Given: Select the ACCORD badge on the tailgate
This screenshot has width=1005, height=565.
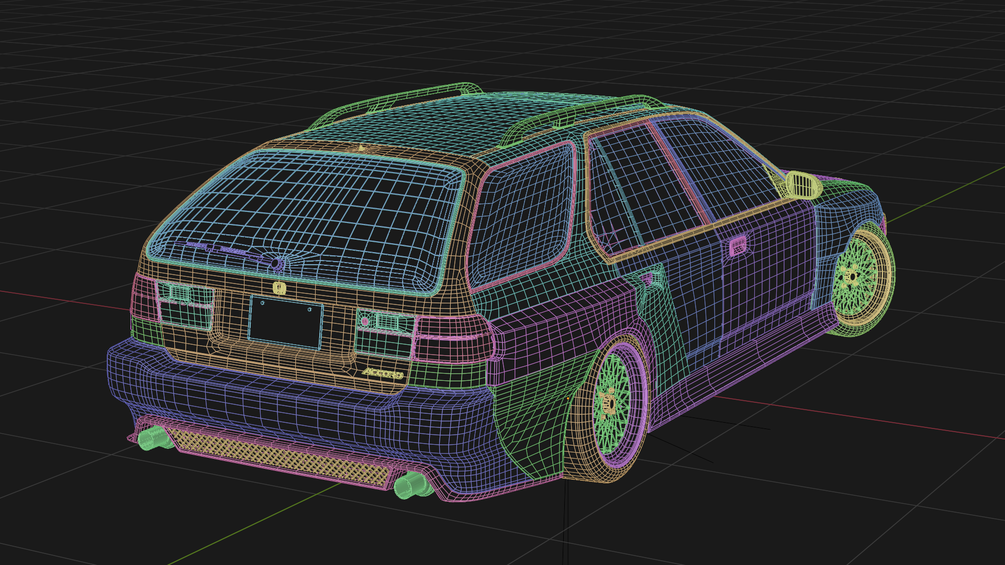Looking at the screenshot, I should pyautogui.click(x=382, y=373).
